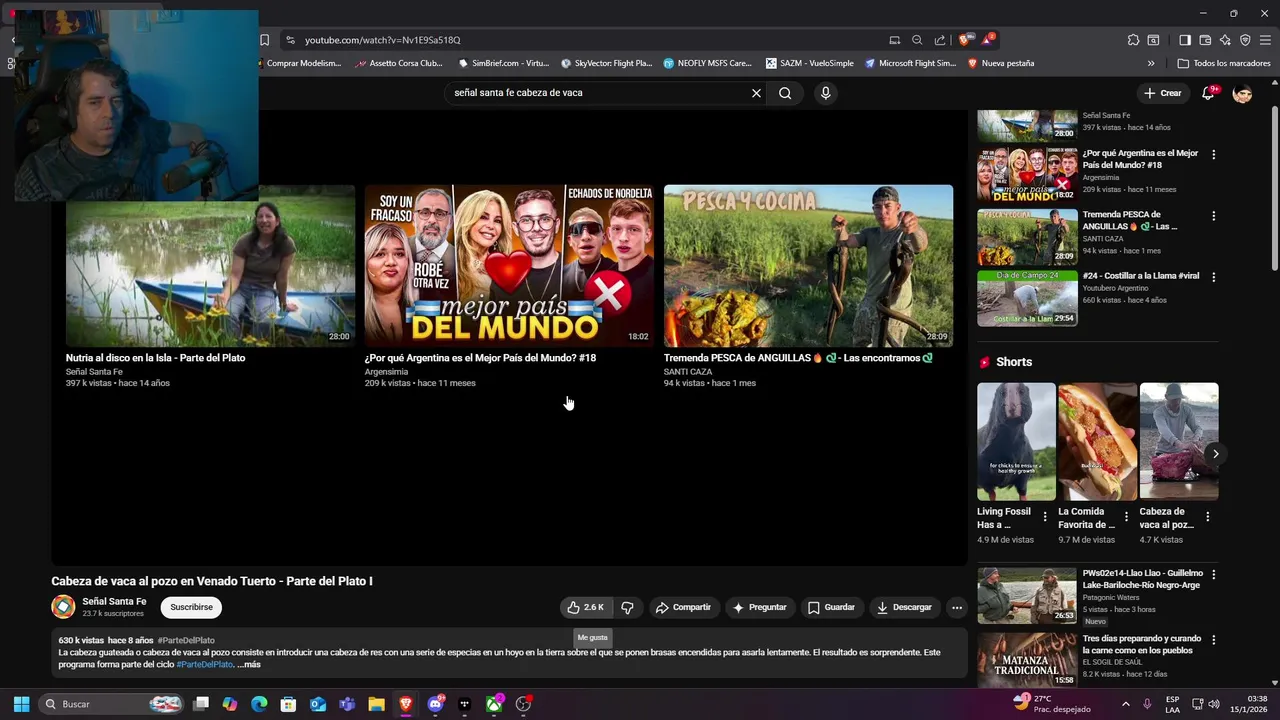The height and width of the screenshot is (720, 1280).
Task: Open #24 Costillar a la Llama sidebar video
Action: [1027, 298]
